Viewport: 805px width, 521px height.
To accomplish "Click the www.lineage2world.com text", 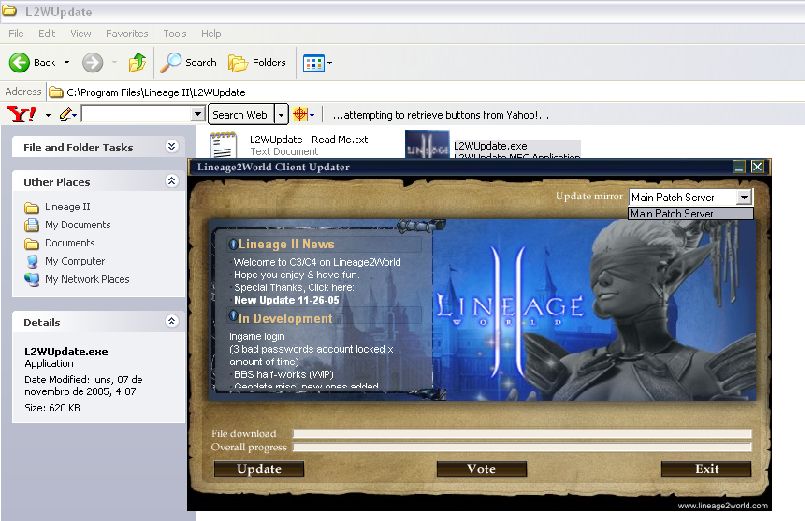I will point(722,506).
